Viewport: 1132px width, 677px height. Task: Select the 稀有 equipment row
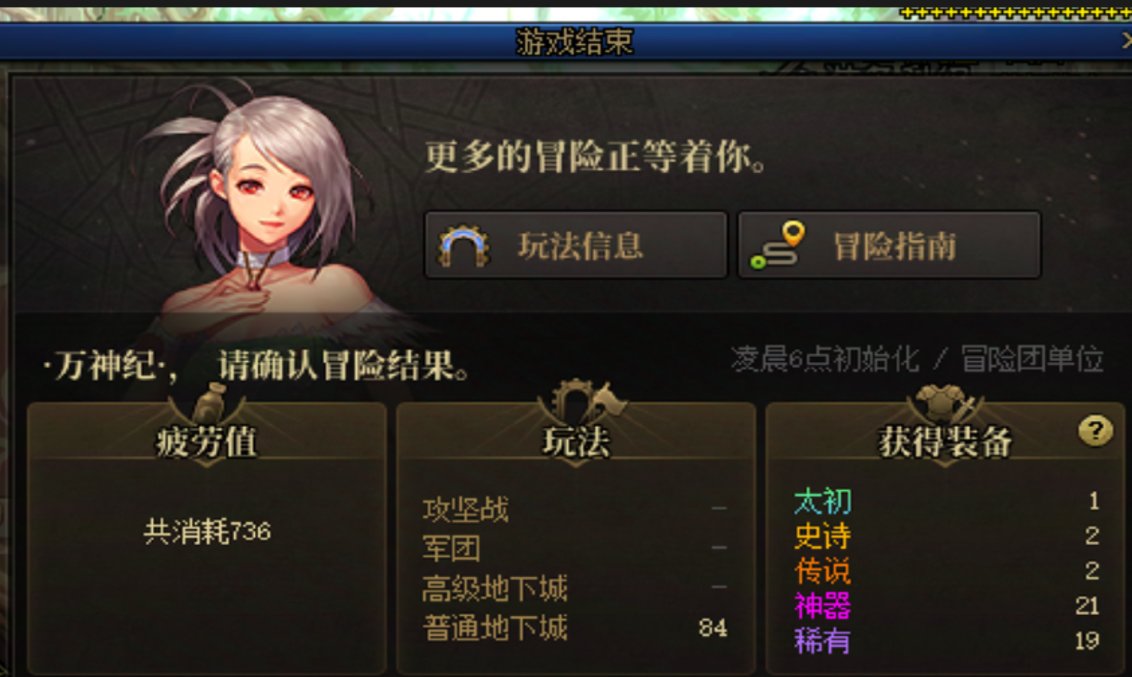[946, 640]
